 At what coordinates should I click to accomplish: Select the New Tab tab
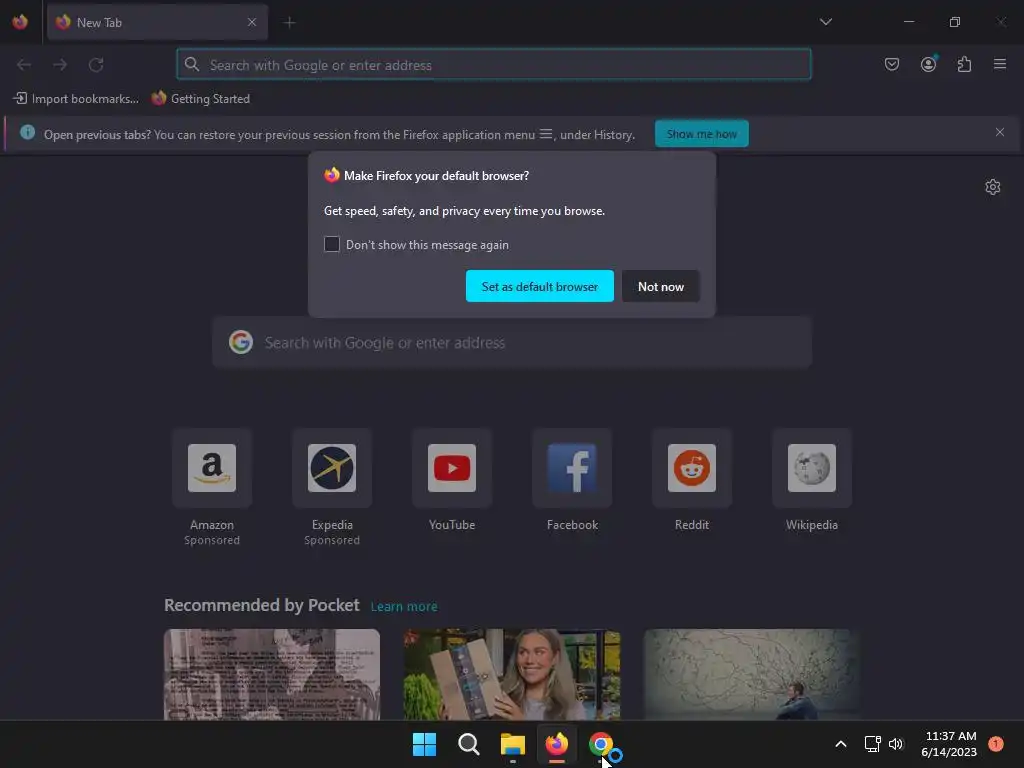157,22
